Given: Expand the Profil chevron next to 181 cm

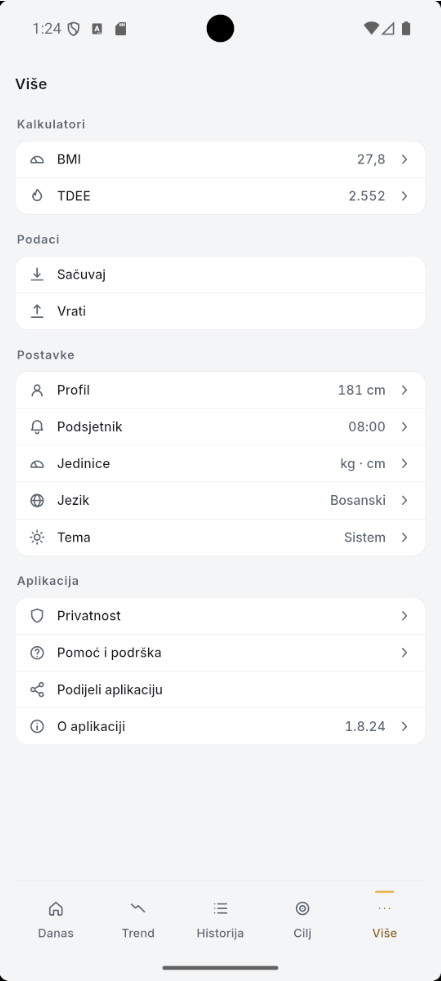Looking at the screenshot, I should coord(405,390).
